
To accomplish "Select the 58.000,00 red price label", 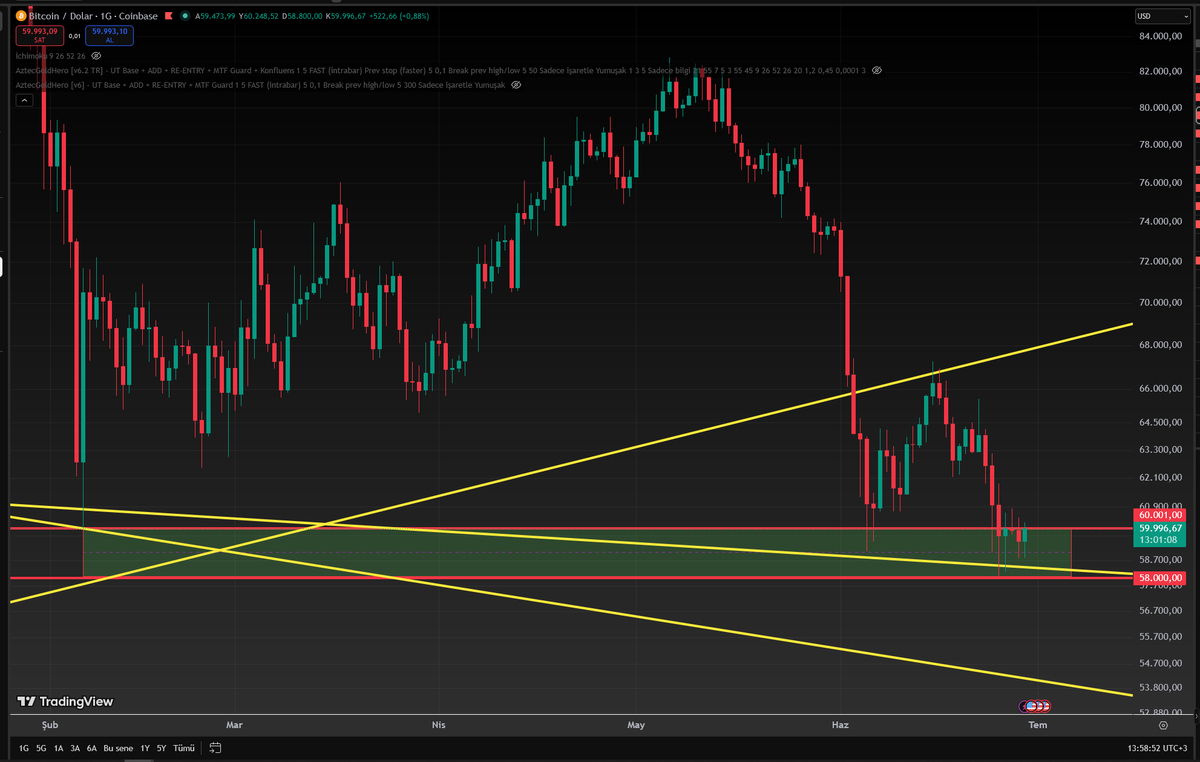I will 1161,578.
